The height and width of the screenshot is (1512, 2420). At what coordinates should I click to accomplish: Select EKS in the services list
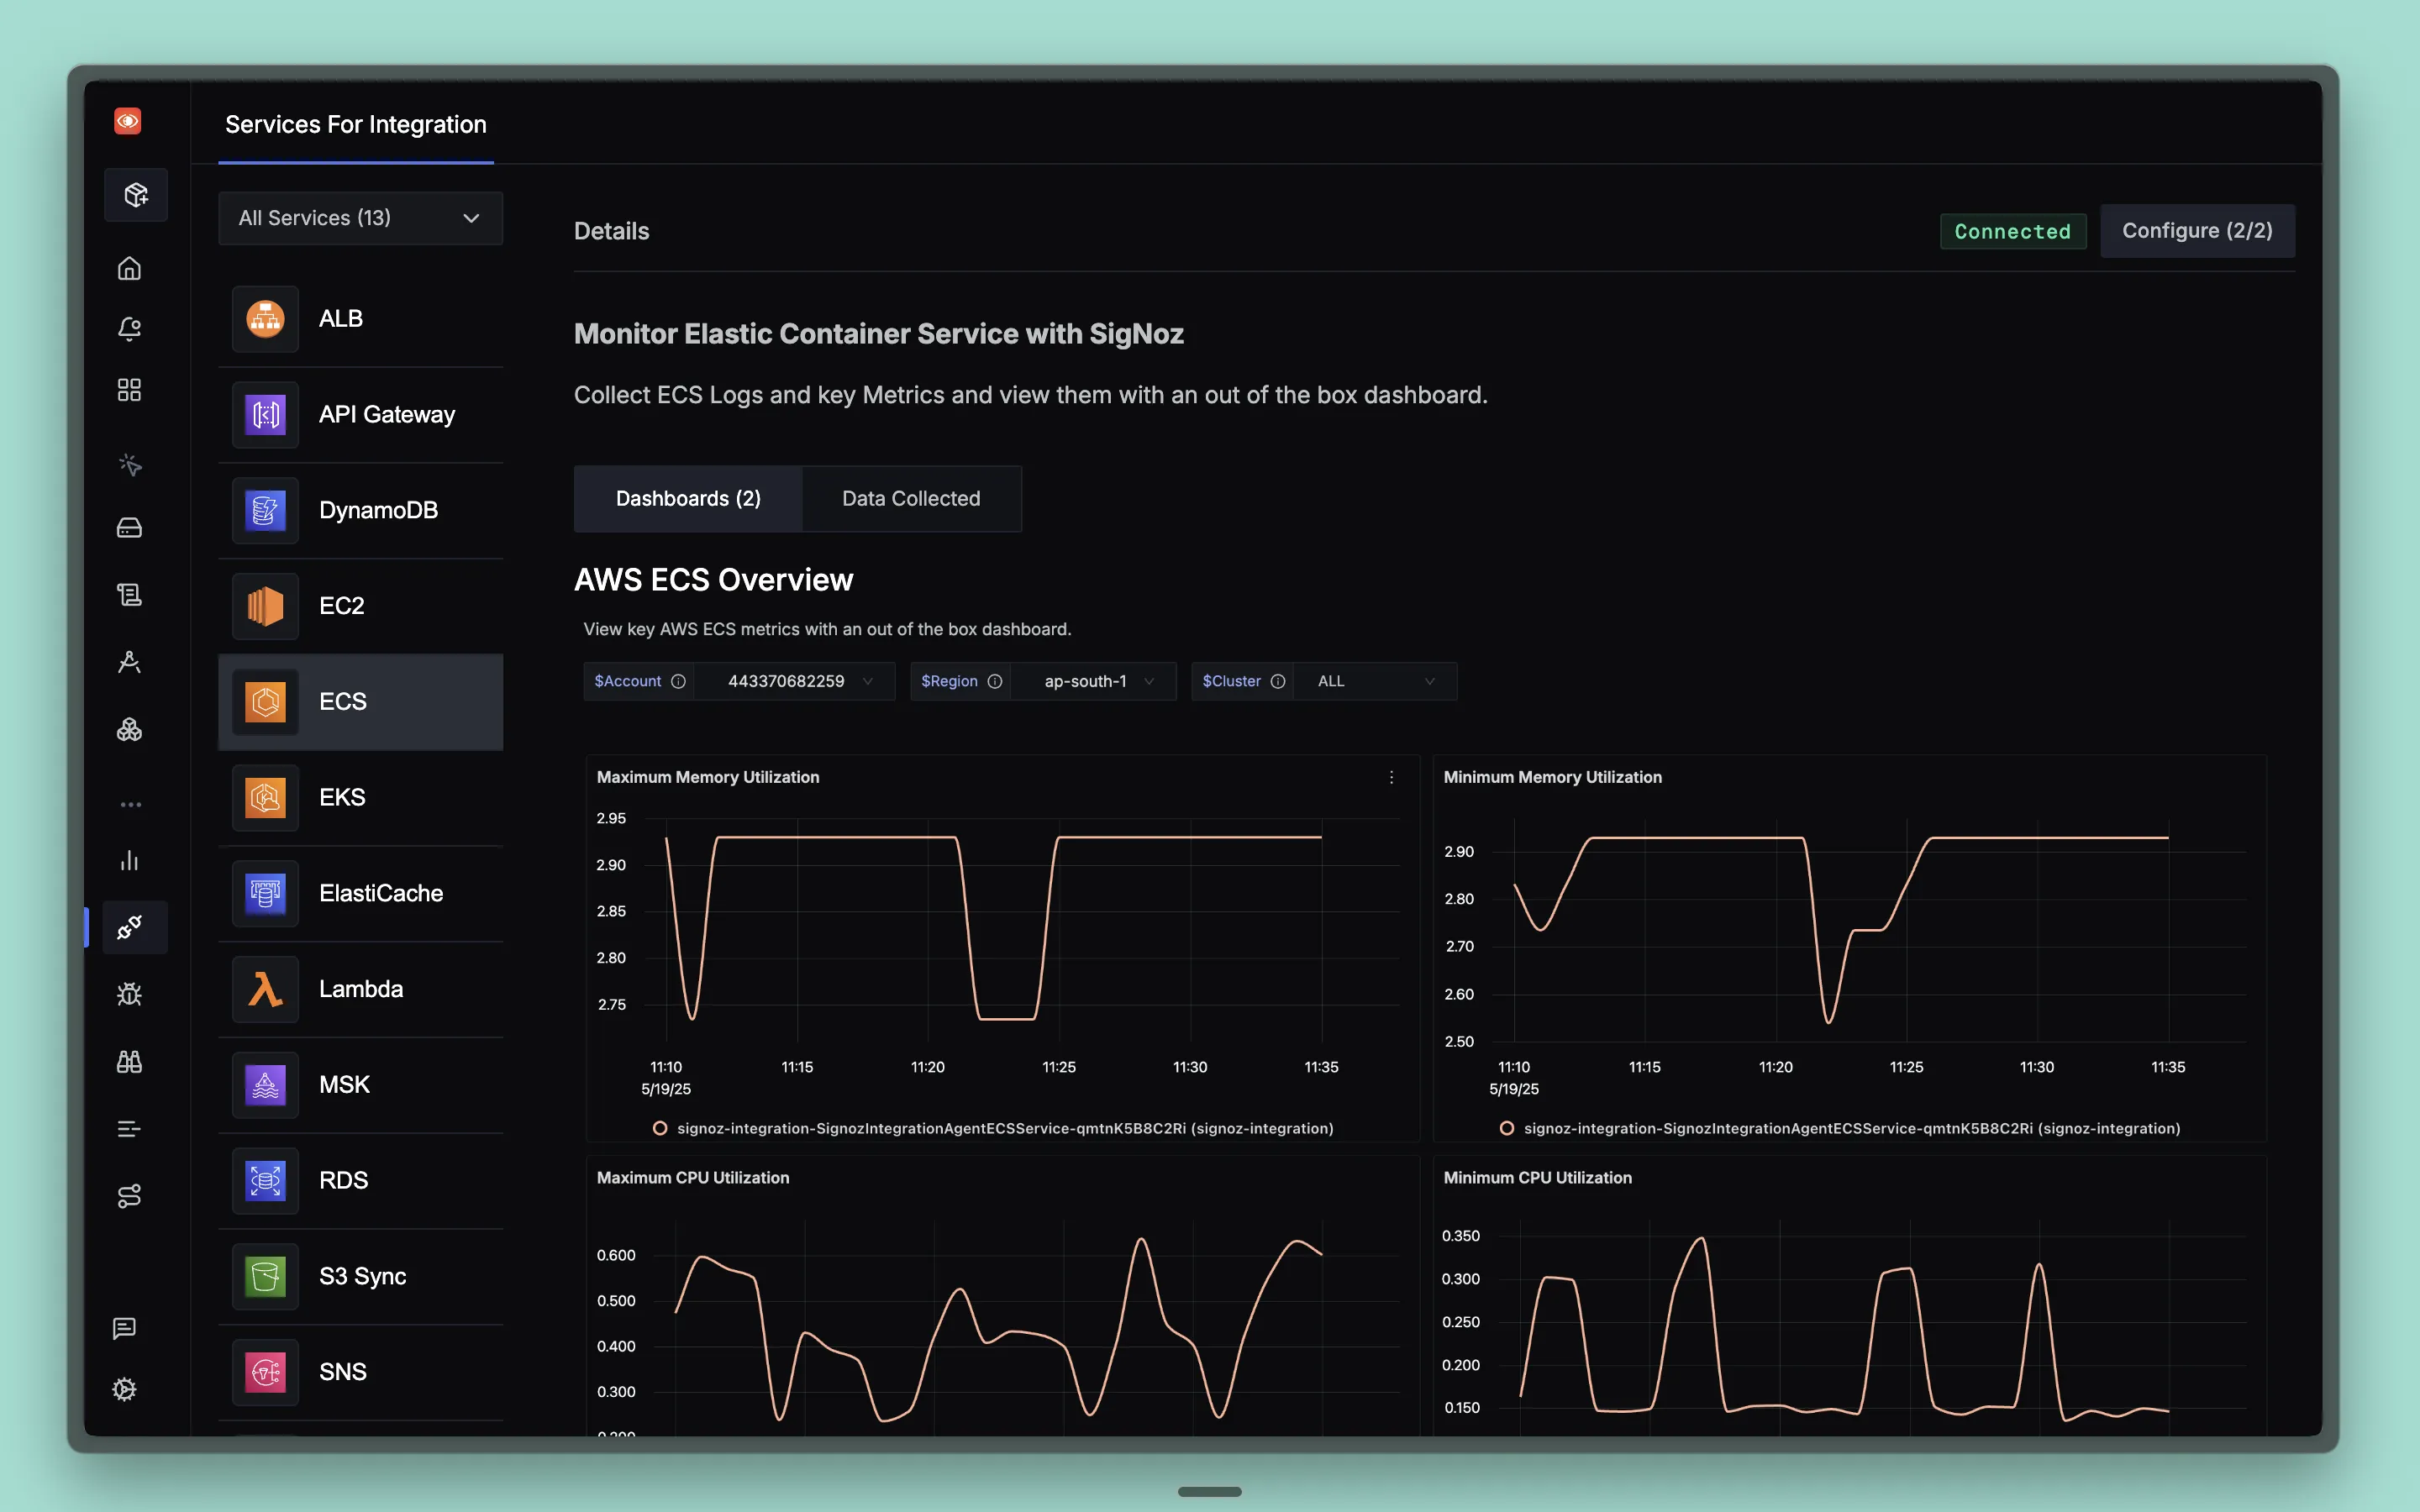click(360, 798)
